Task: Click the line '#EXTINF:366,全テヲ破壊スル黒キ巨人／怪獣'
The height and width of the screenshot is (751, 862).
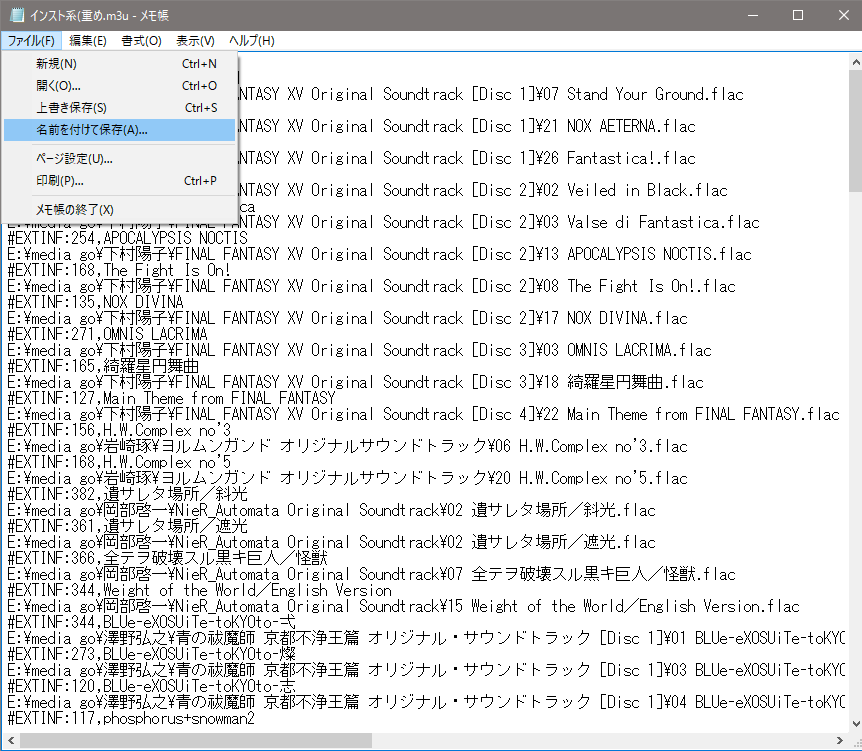Action: 167,557
